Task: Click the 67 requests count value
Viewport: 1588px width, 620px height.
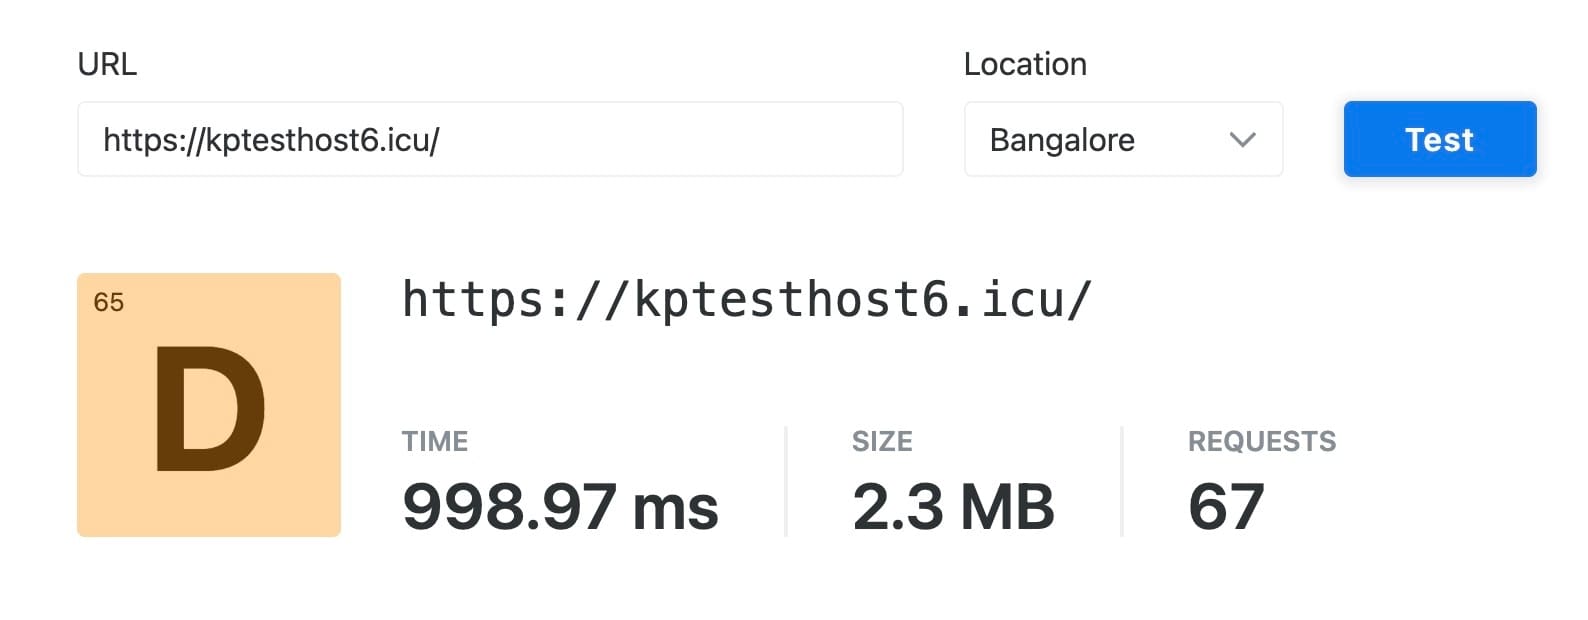Action: tap(1226, 506)
